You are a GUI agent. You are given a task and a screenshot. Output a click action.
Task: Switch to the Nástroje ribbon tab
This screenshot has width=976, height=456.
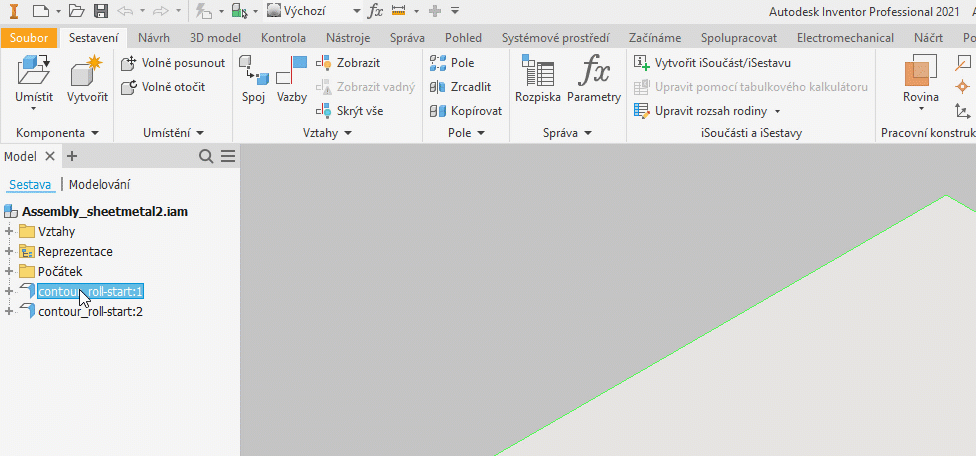pos(350,38)
